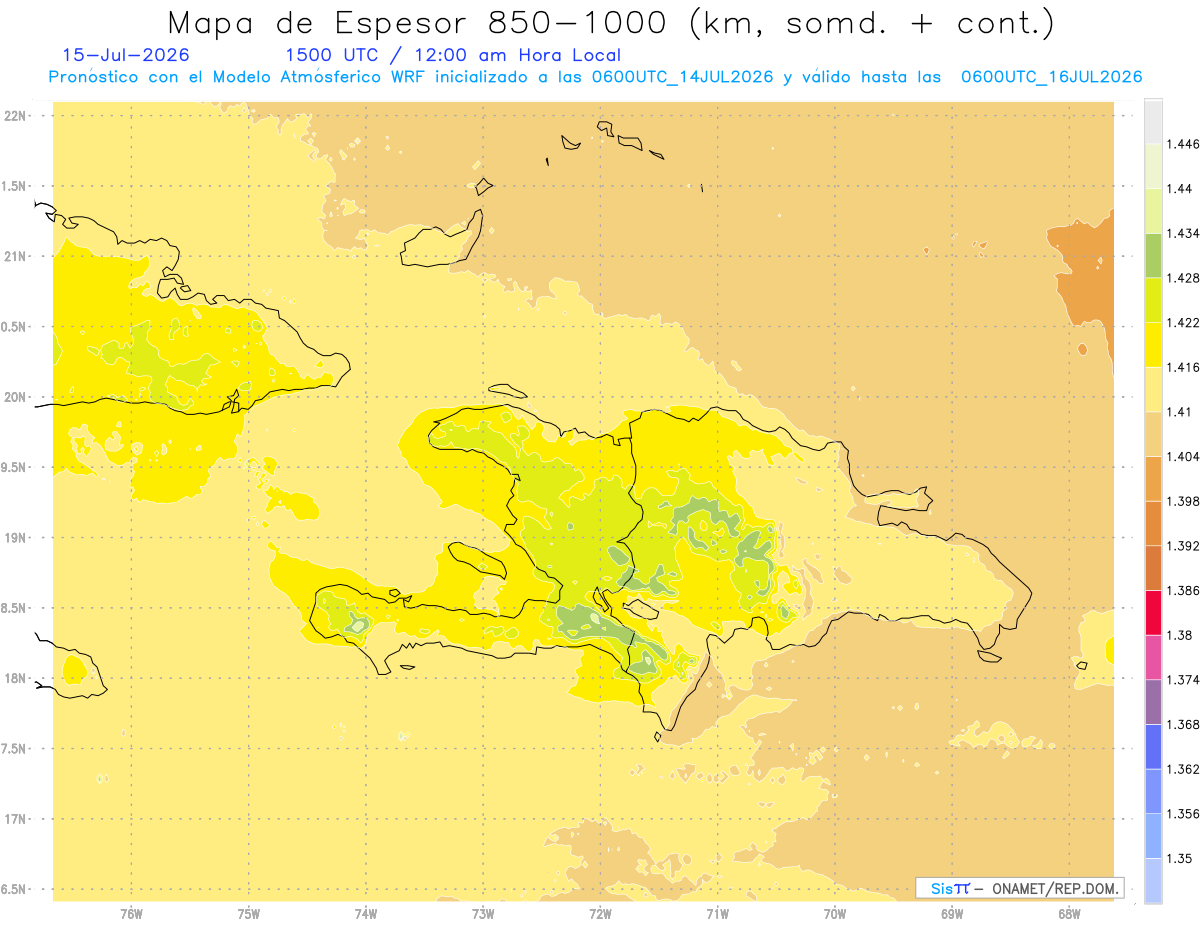Click the longitude label 68W
The width and height of the screenshot is (1200, 927).
point(1069,914)
